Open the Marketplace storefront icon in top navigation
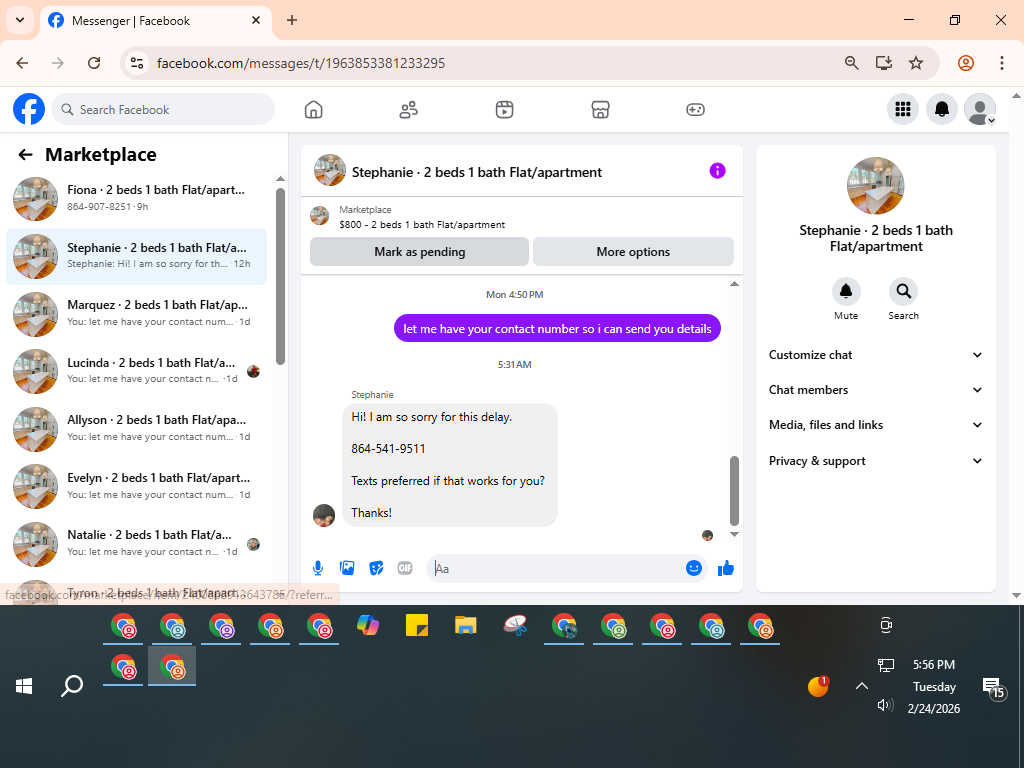 (x=600, y=110)
